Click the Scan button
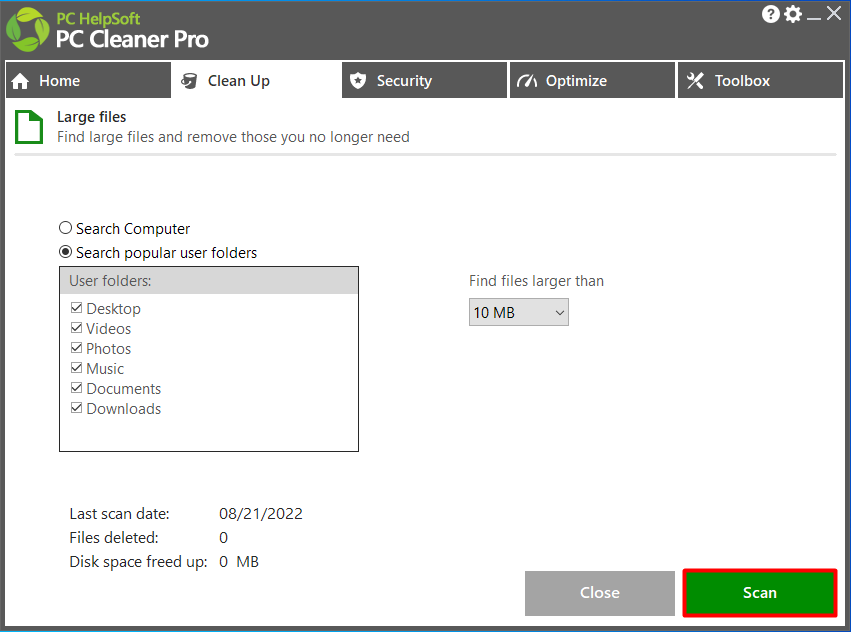Viewport: 851px width, 632px height. (x=759, y=592)
